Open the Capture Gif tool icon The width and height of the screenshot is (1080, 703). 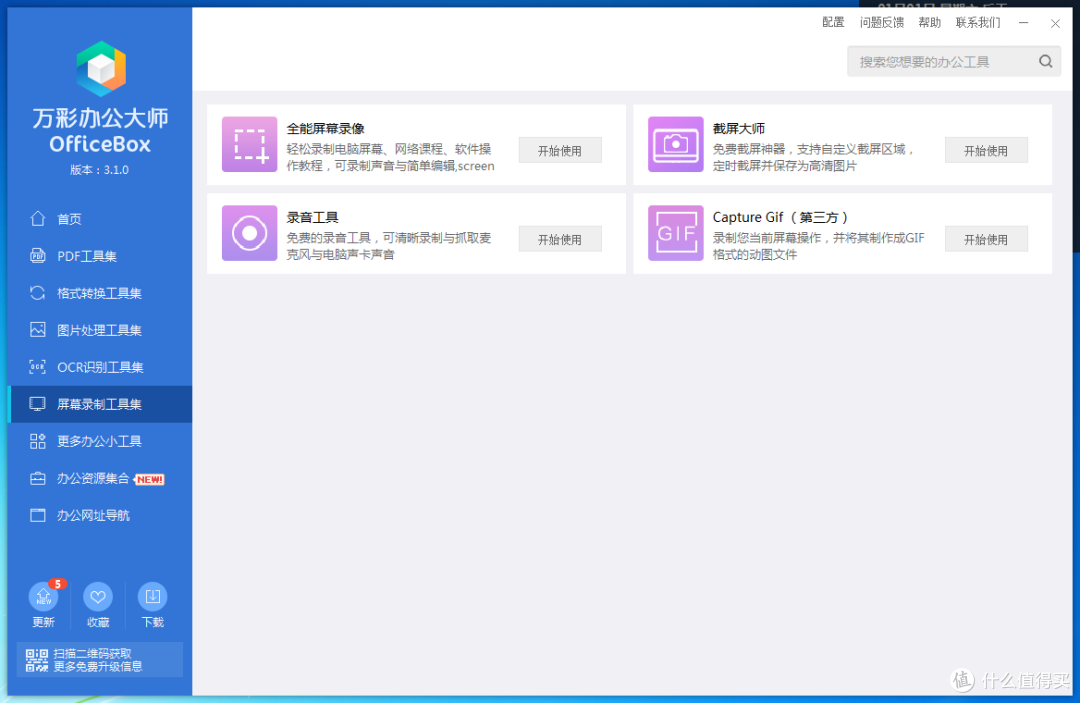coord(675,233)
